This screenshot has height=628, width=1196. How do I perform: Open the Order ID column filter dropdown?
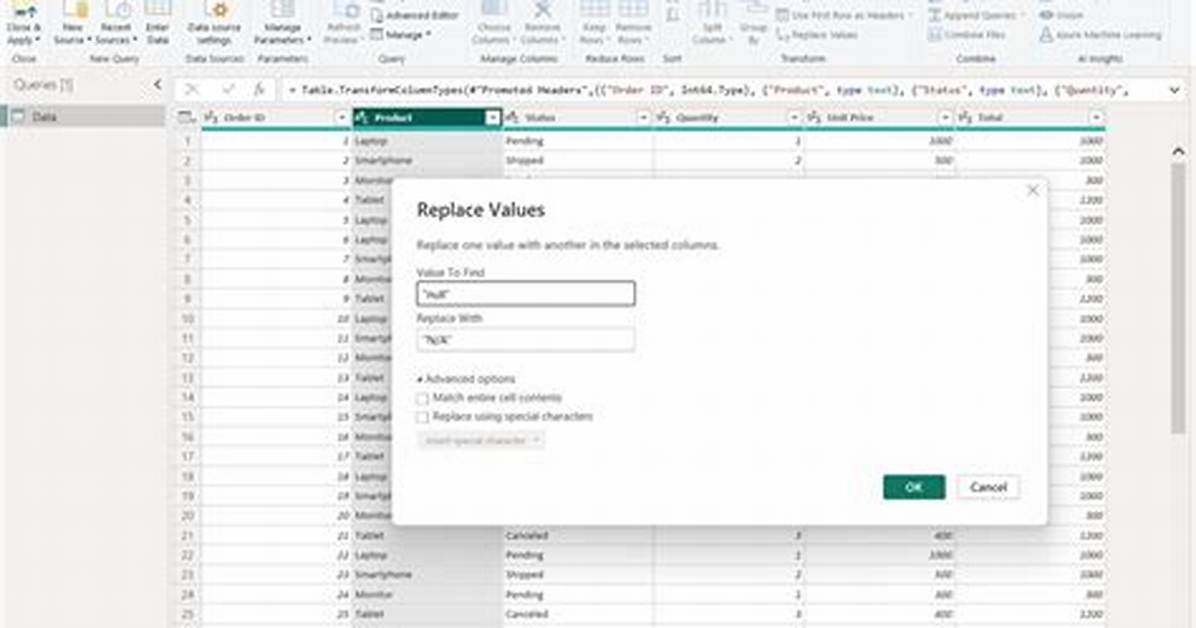(x=342, y=118)
